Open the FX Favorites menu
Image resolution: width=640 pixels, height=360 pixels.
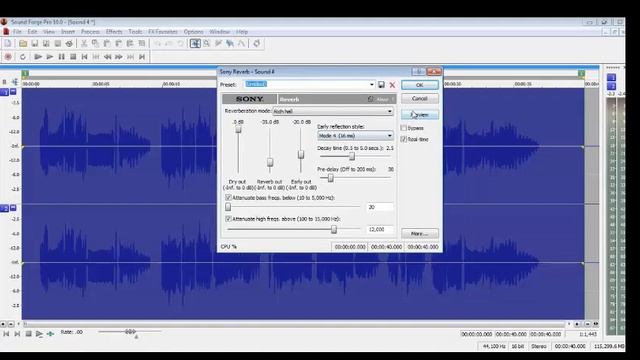(x=162, y=31)
